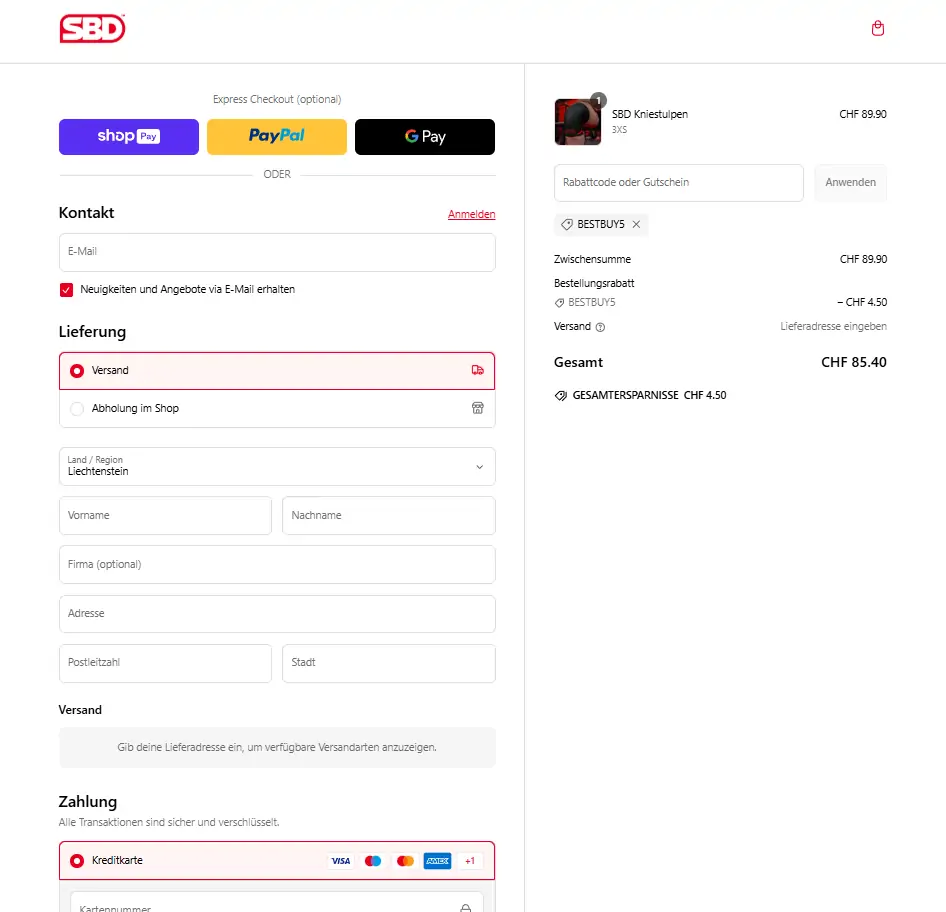Click the SBD logo in header
The width and height of the screenshot is (946, 912).
92,29
